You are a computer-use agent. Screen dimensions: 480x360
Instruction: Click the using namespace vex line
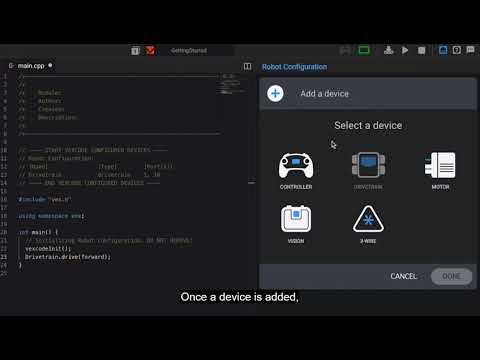tap(51, 216)
